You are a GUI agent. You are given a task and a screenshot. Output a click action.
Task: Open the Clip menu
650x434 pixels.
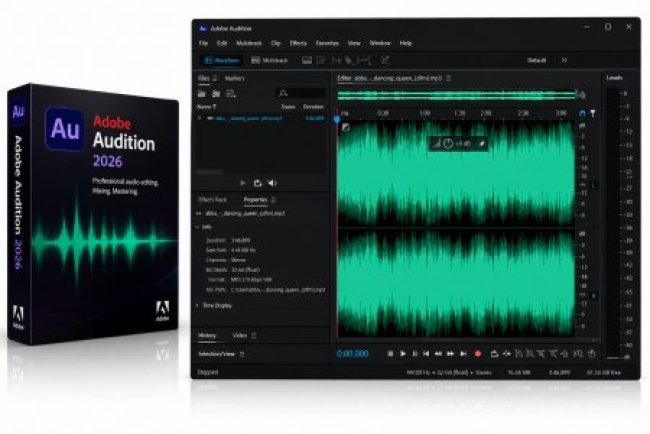[276, 43]
